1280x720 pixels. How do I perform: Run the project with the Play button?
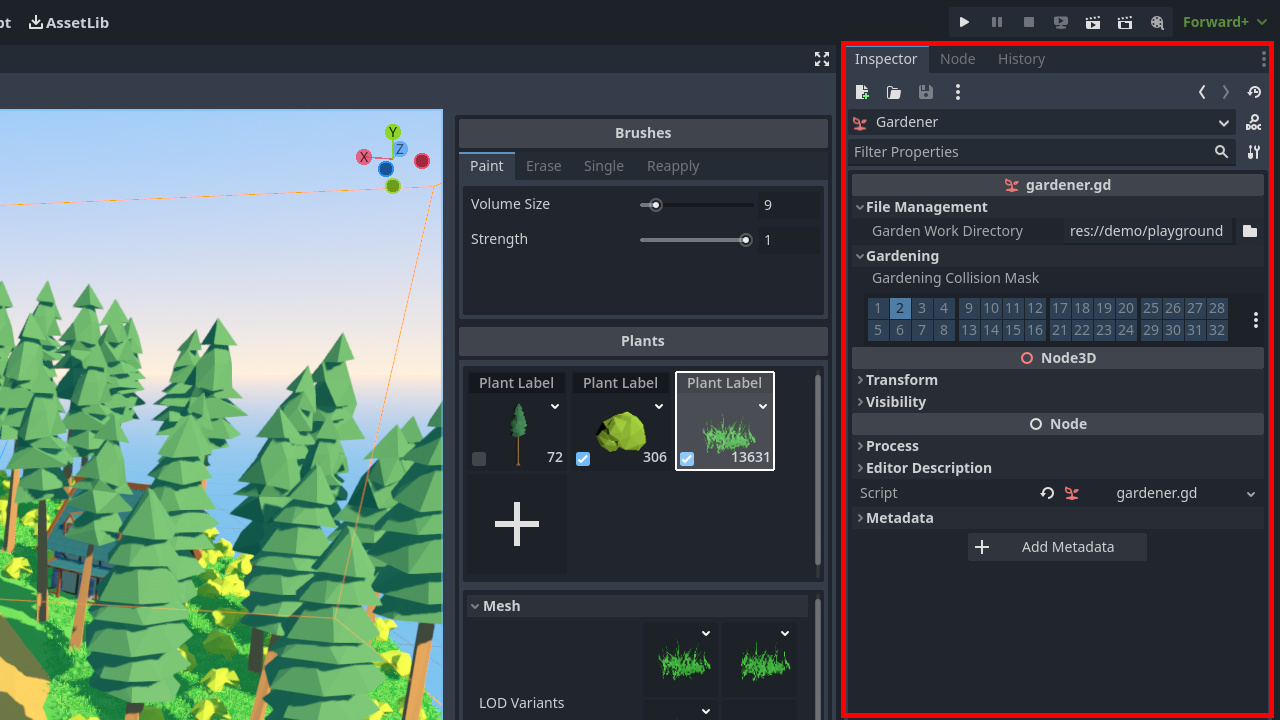click(964, 22)
